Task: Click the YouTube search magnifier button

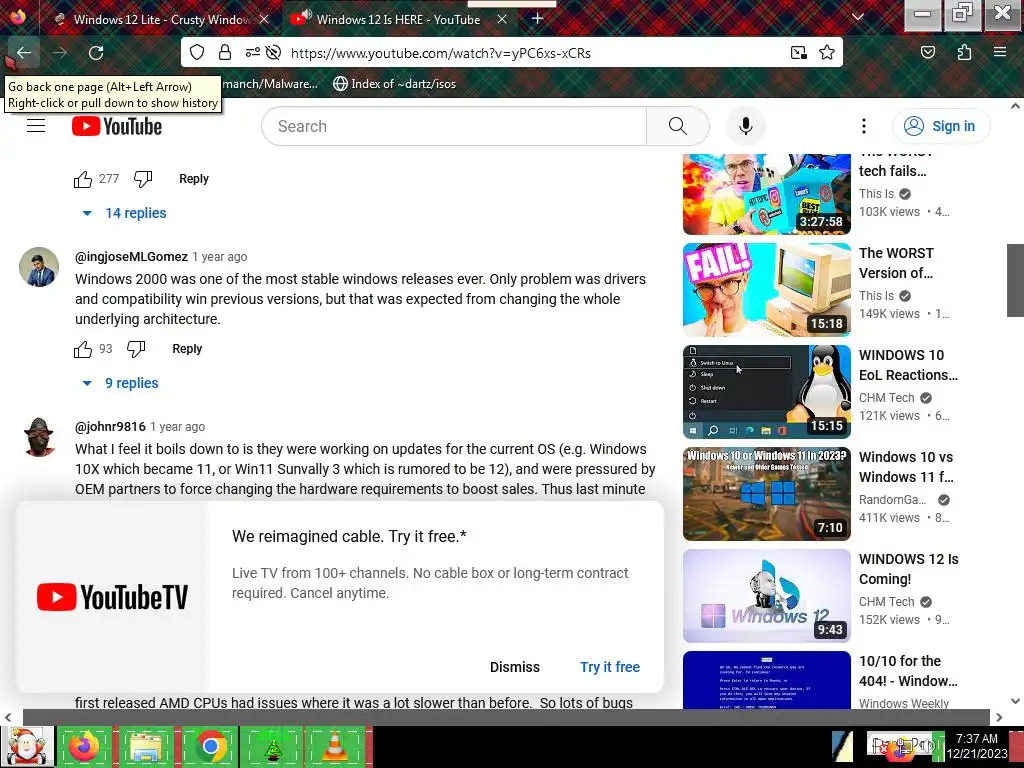Action: [x=677, y=126]
